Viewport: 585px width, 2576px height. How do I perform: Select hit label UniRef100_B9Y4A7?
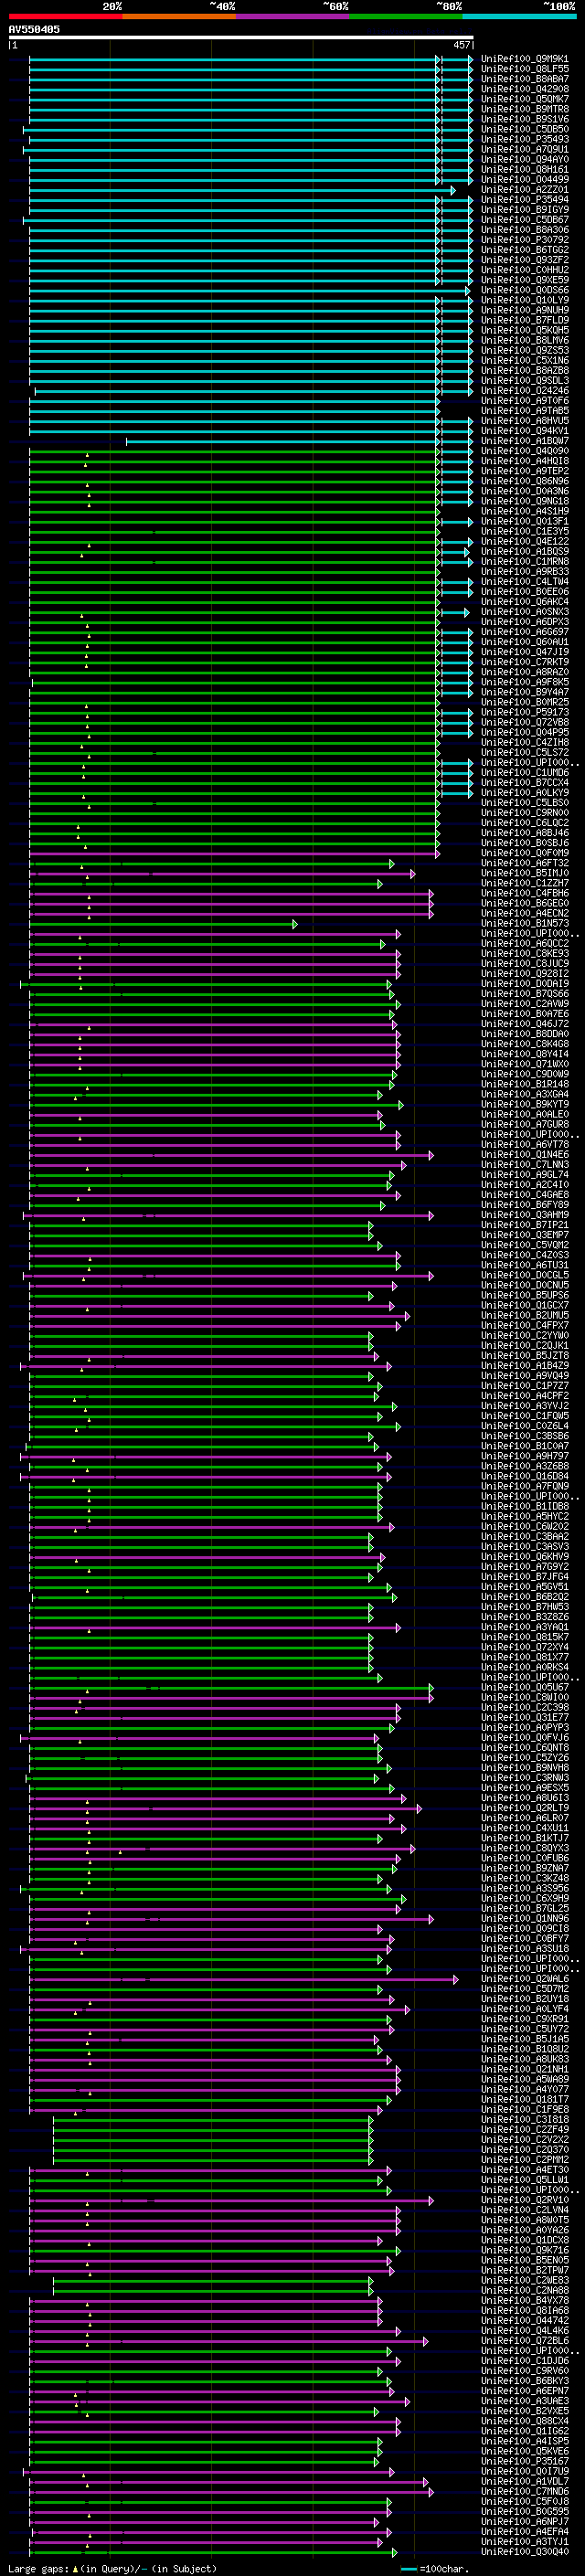(524, 692)
